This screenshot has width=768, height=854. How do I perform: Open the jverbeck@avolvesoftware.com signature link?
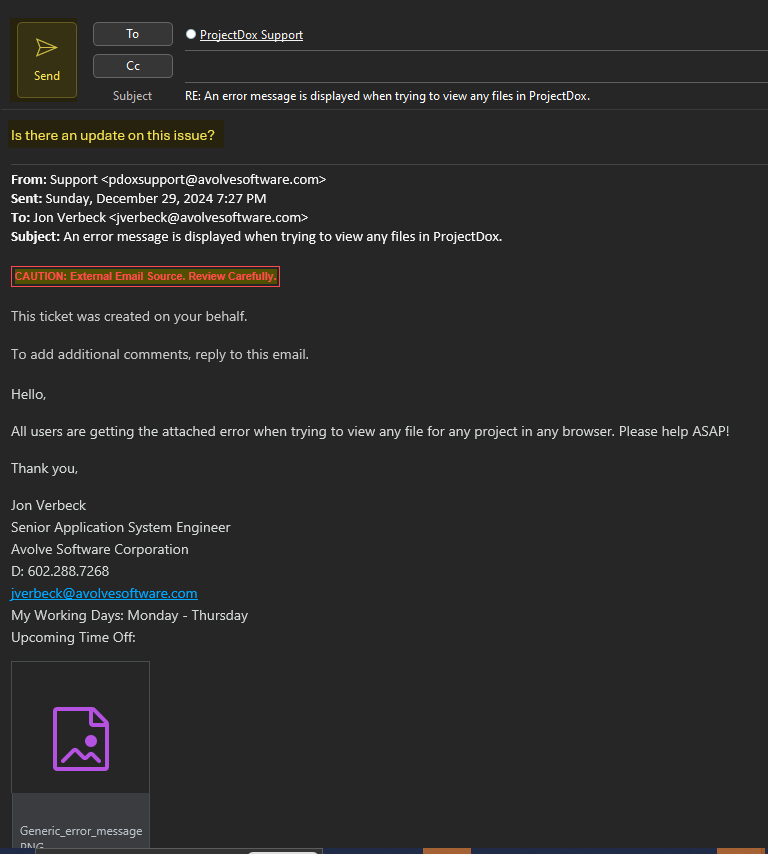pos(104,593)
